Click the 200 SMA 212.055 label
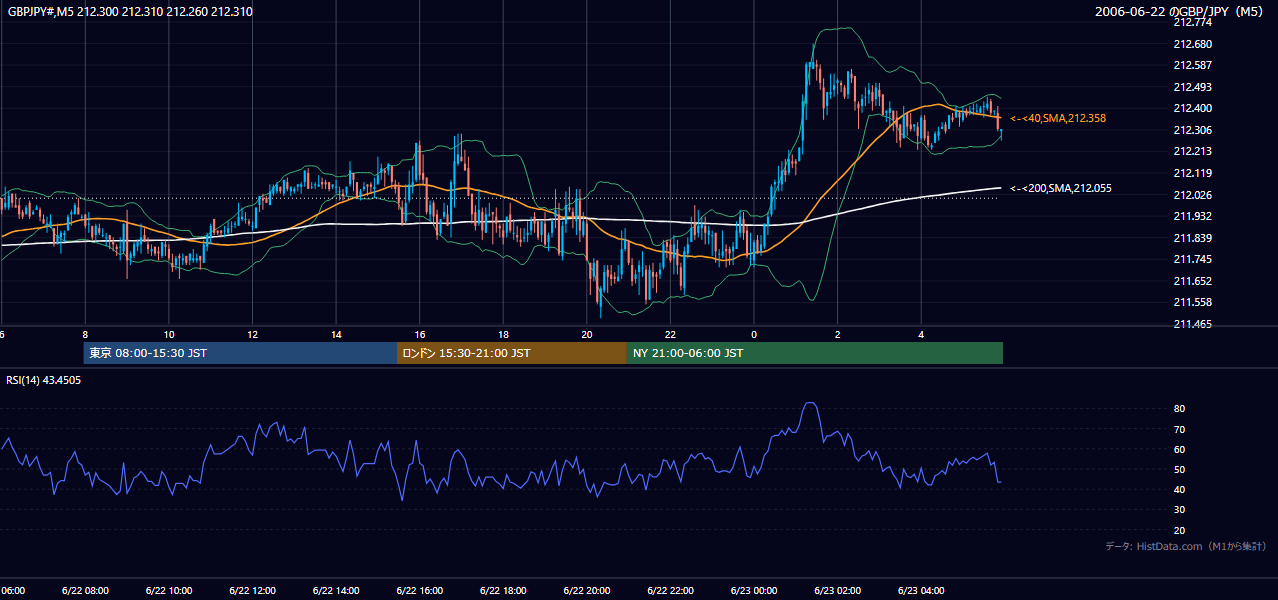The height and width of the screenshot is (600, 1278). tap(1060, 188)
